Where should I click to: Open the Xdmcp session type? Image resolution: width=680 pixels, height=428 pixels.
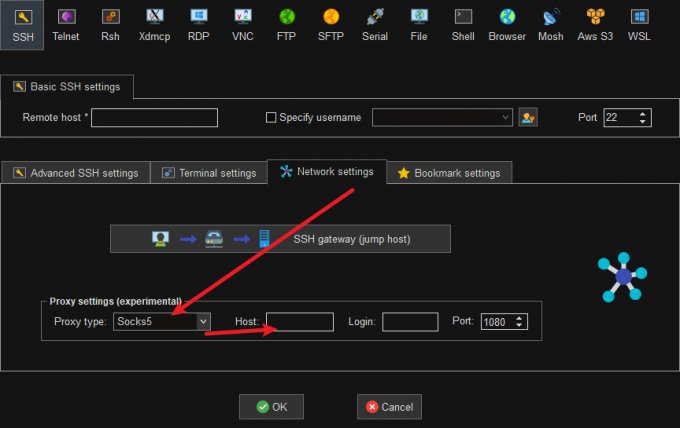coord(154,25)
